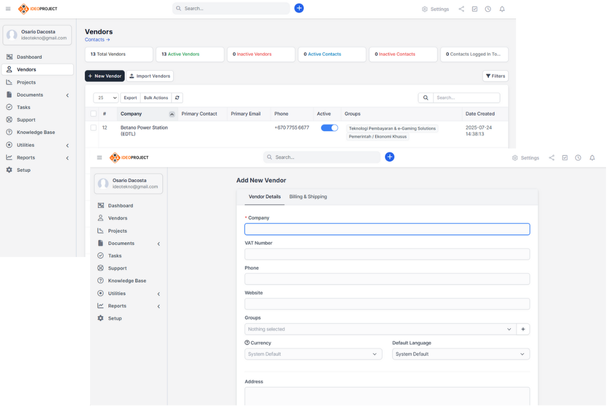Click the Import Vendors button
Viewport: 607px width, 406px height.
pyautogui.click(x=150, y=76)
